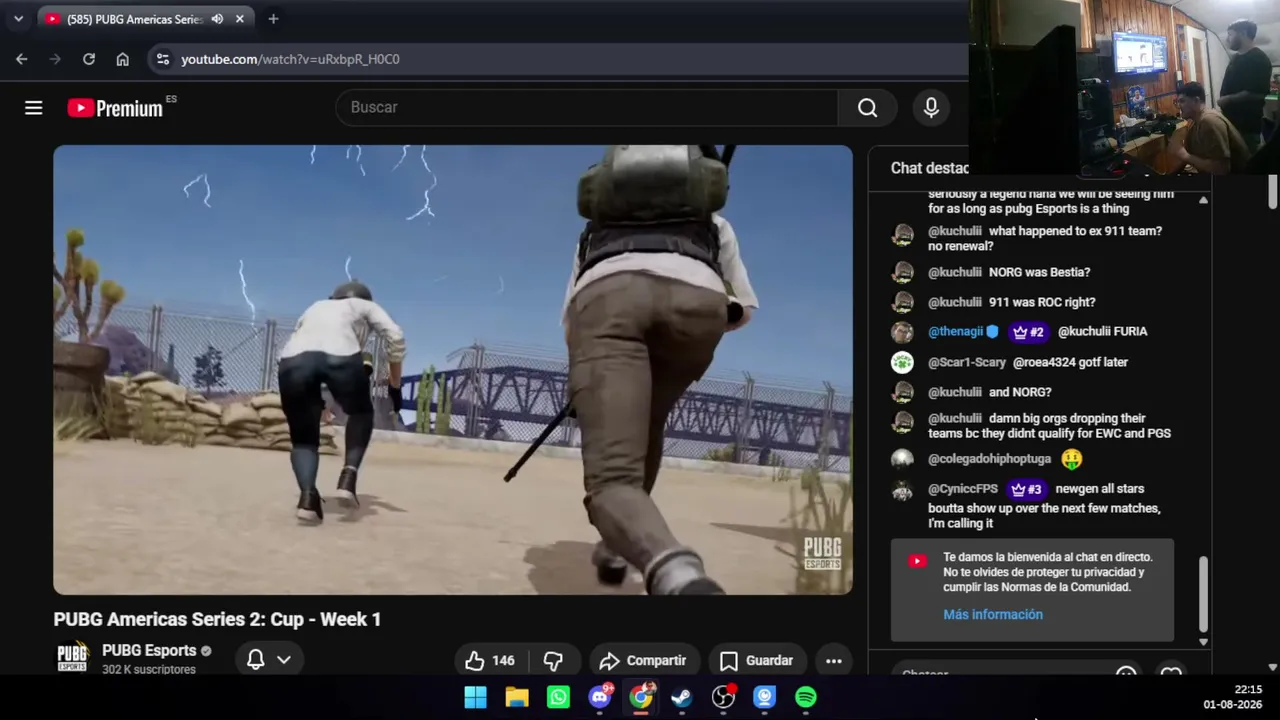
Task: Click the Más información link in chat
Action: click(x=993, y=615)
